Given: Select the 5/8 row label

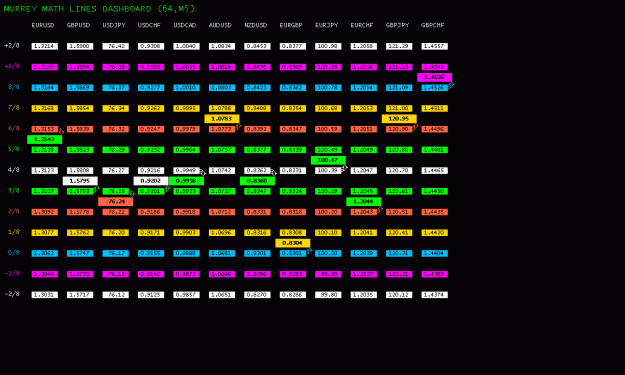Looking at the screenshot, I should coord(14,149).
